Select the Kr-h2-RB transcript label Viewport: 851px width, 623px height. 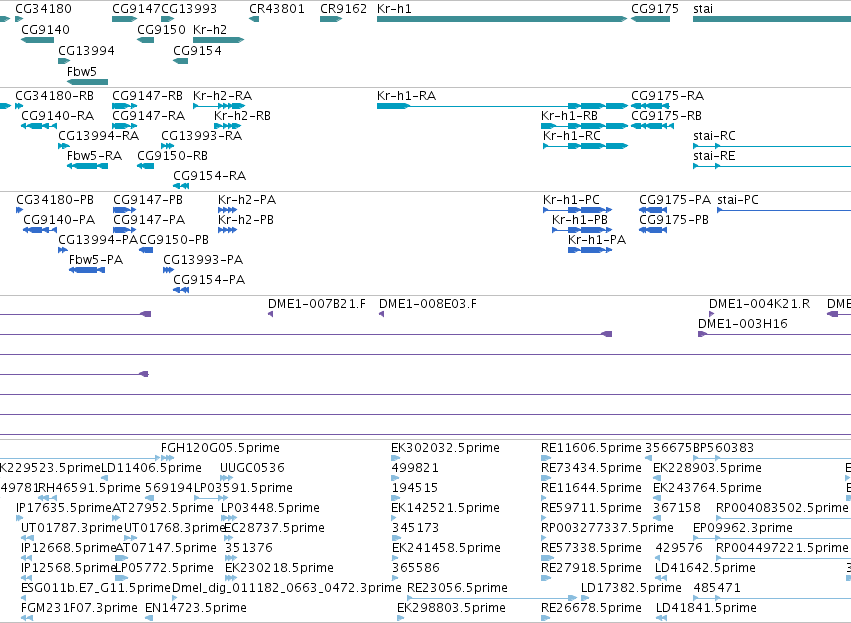(x=242, y=116)
